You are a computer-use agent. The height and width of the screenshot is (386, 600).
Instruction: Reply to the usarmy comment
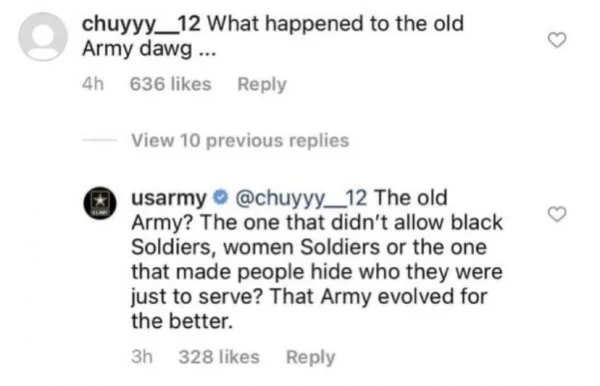click(x=310, y=357)
